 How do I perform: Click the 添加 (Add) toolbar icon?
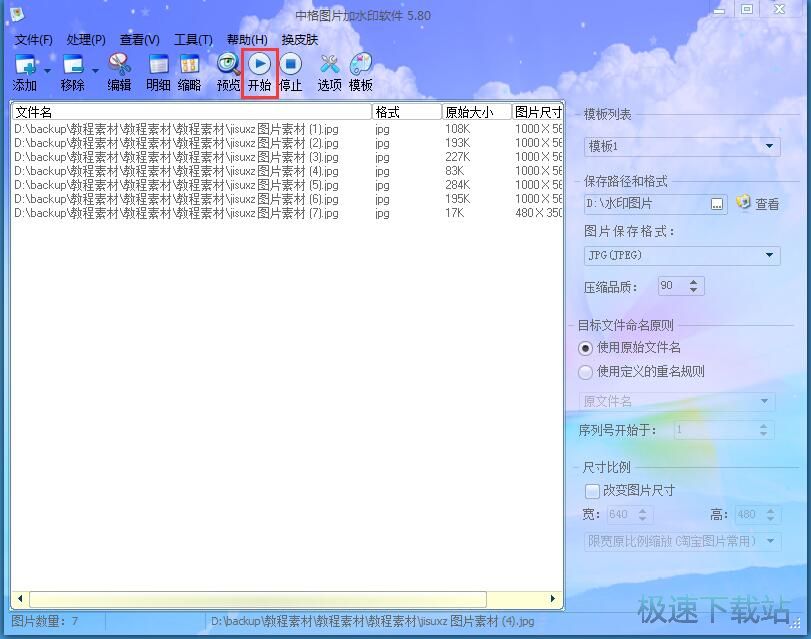coord(25,66)
